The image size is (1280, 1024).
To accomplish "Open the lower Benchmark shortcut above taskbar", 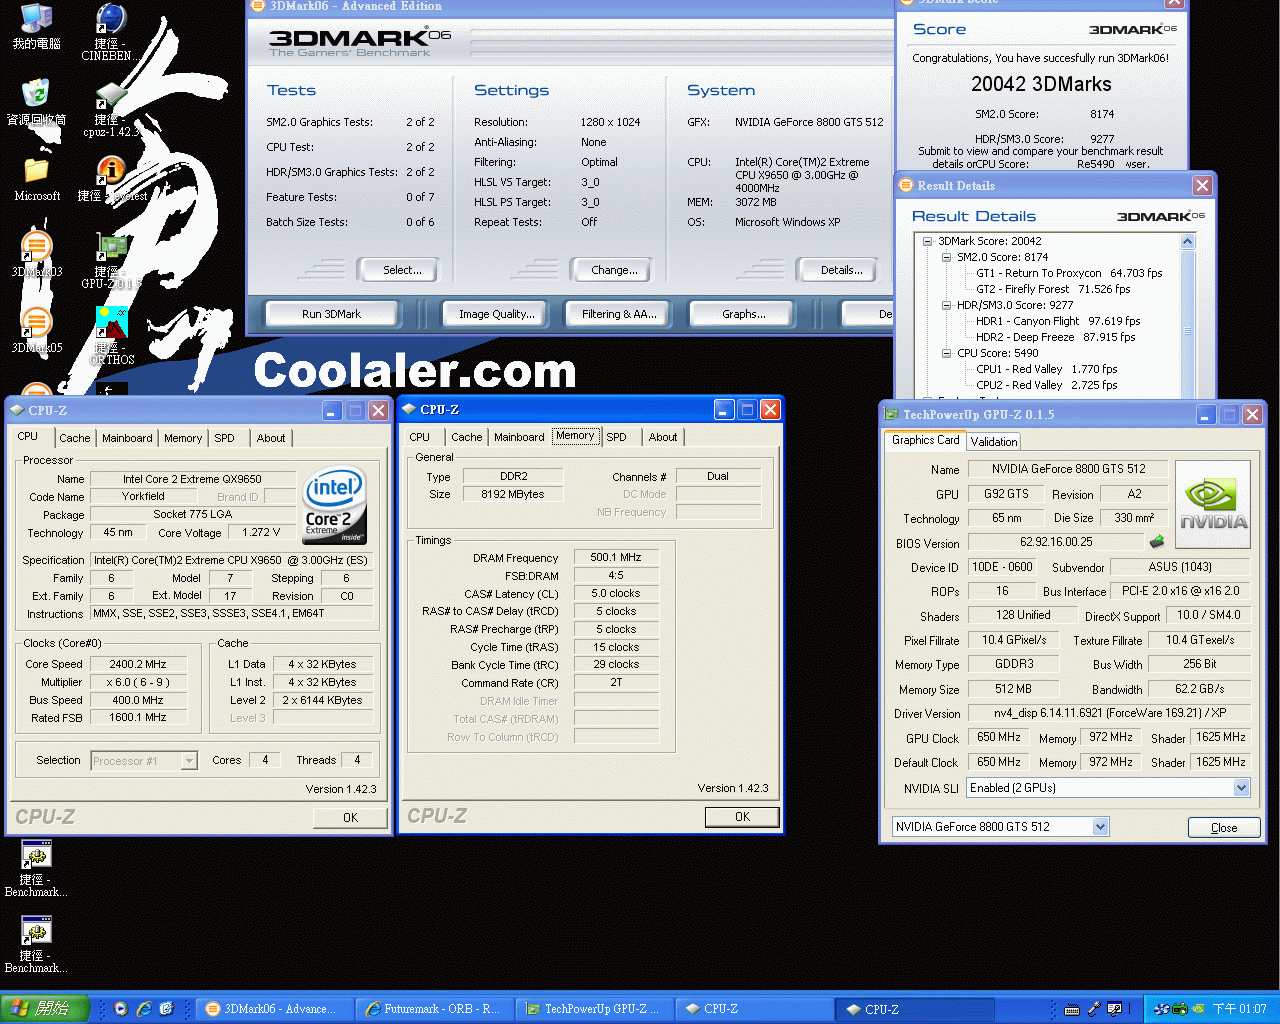I will pyautogui.click(x=36, y=944).
